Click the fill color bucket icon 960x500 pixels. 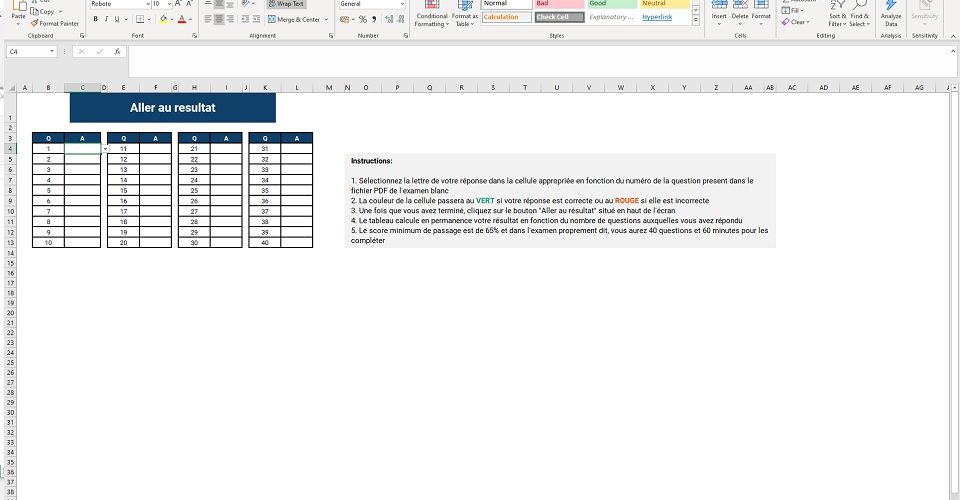pyautogui.click(x=163, y=20)
